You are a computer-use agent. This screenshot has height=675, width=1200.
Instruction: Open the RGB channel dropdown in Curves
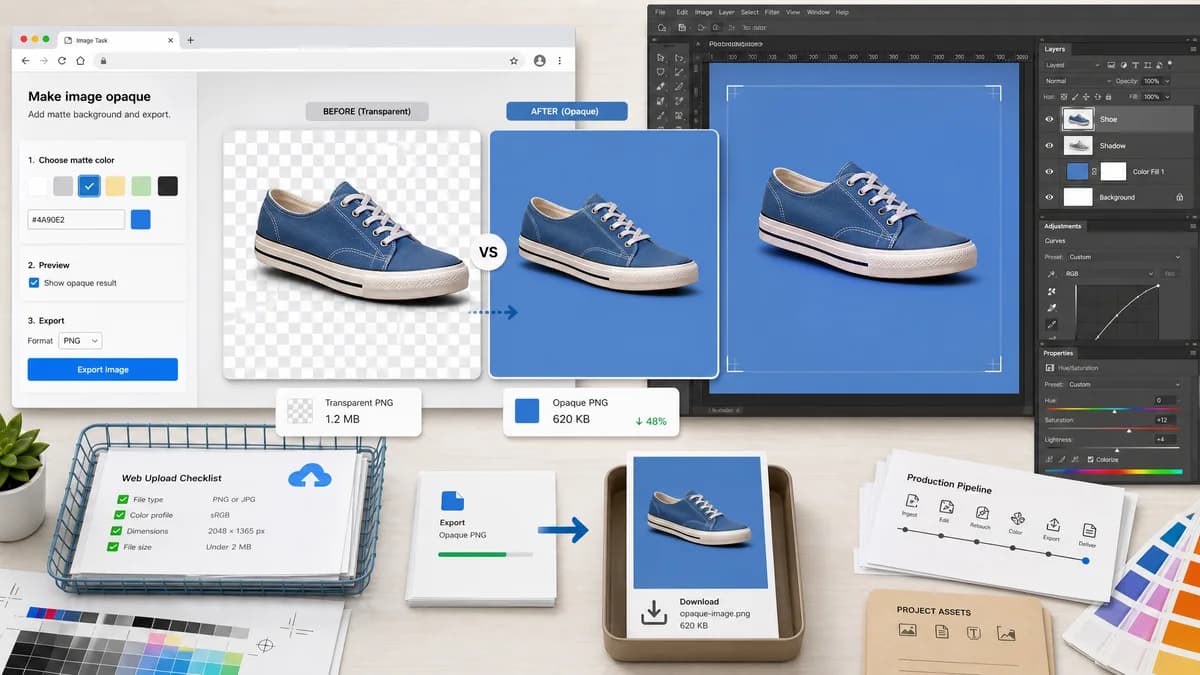pos(1110,273)
